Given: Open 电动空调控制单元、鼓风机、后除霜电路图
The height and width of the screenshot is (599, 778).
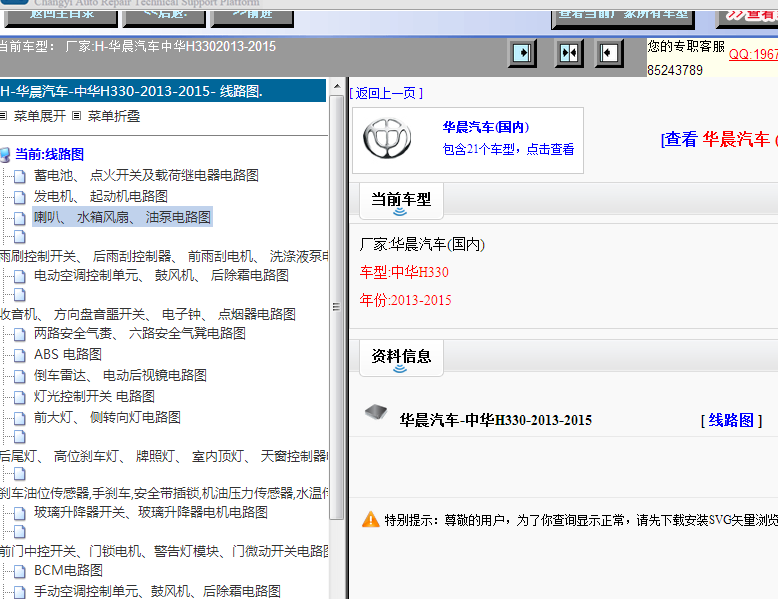Looking at the screenshot, I should tap(161, 275).
